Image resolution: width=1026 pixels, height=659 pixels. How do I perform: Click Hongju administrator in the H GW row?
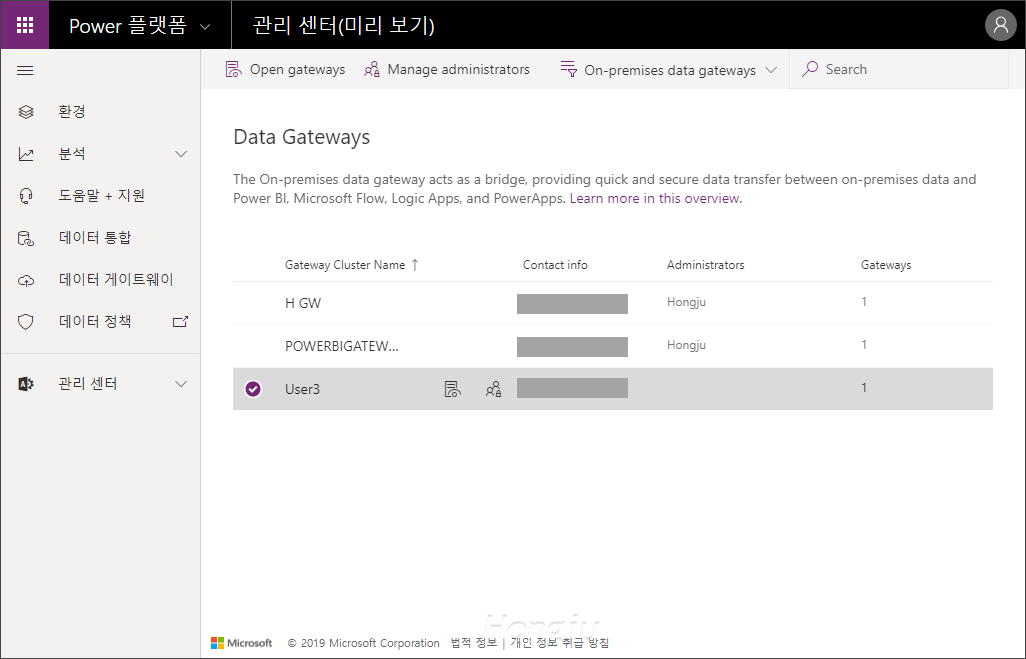[x=686, y=302]
